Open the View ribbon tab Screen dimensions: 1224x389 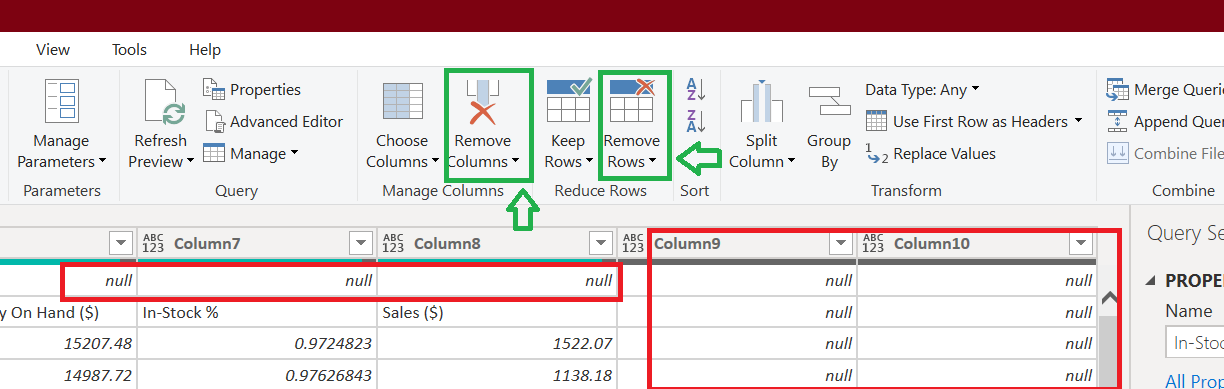(53, 49)
